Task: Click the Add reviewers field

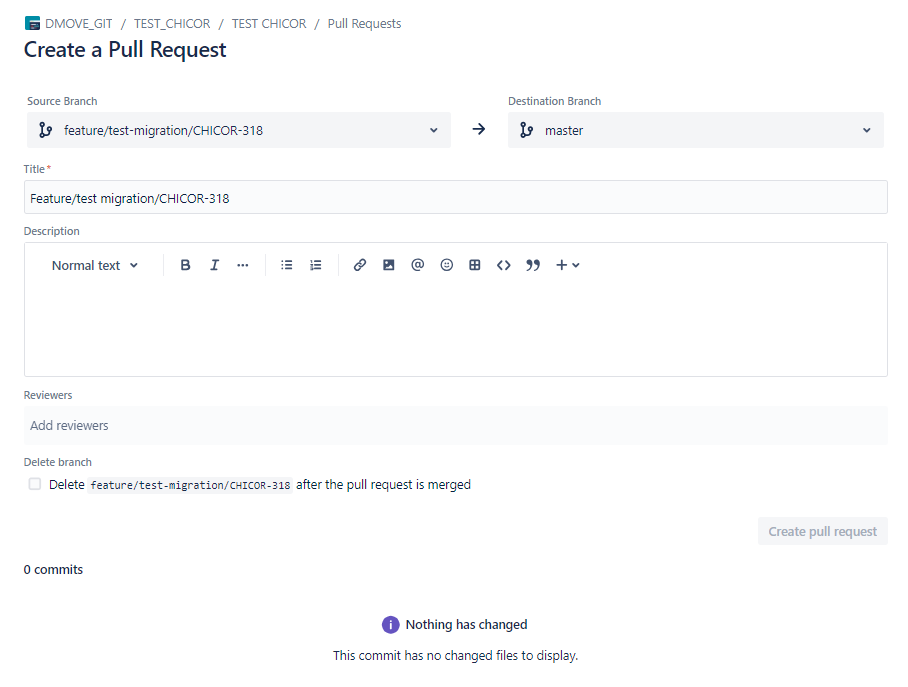Action: 455,425
